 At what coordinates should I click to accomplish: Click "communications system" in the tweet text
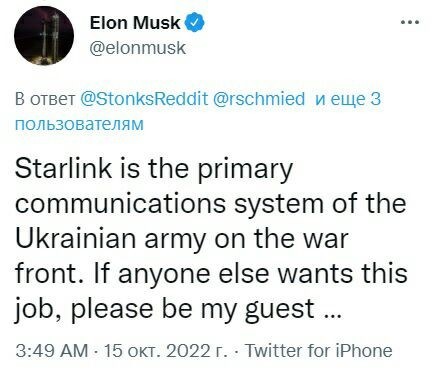pyautogui.click(x=169, y=203)
